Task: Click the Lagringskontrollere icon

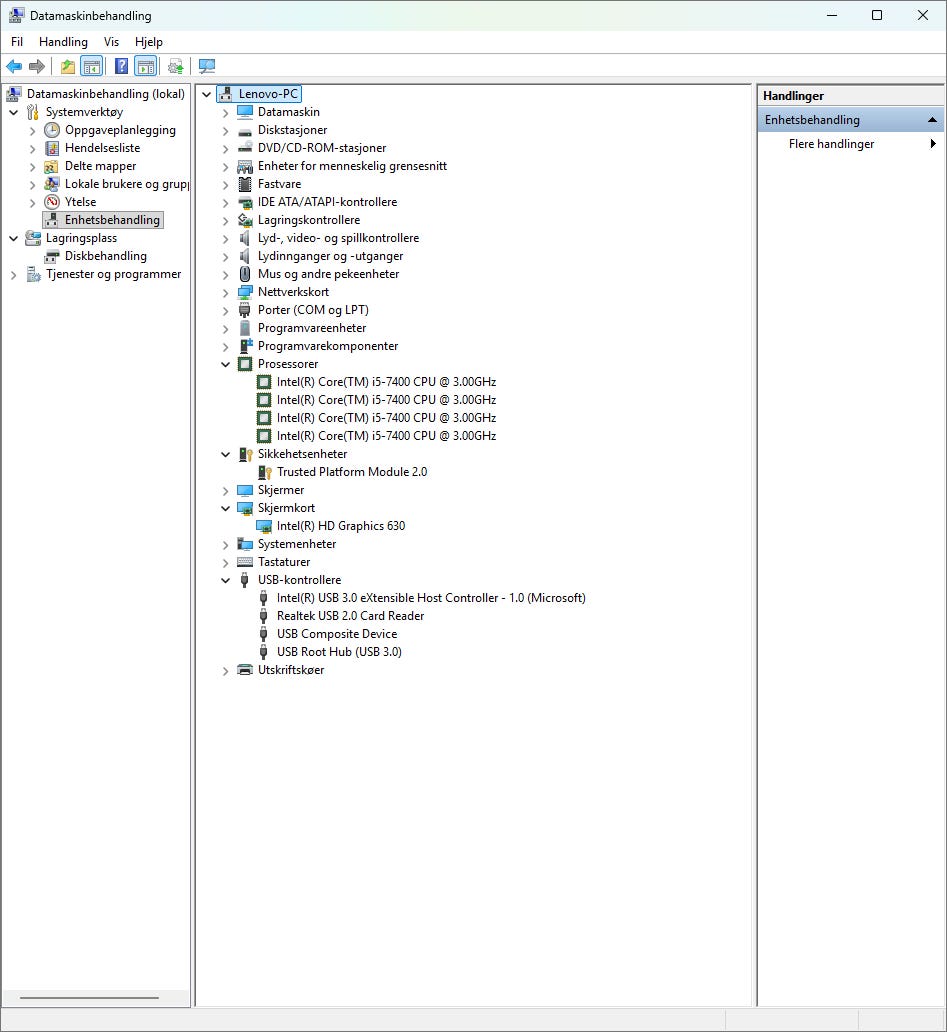Action: pos(245,220)
